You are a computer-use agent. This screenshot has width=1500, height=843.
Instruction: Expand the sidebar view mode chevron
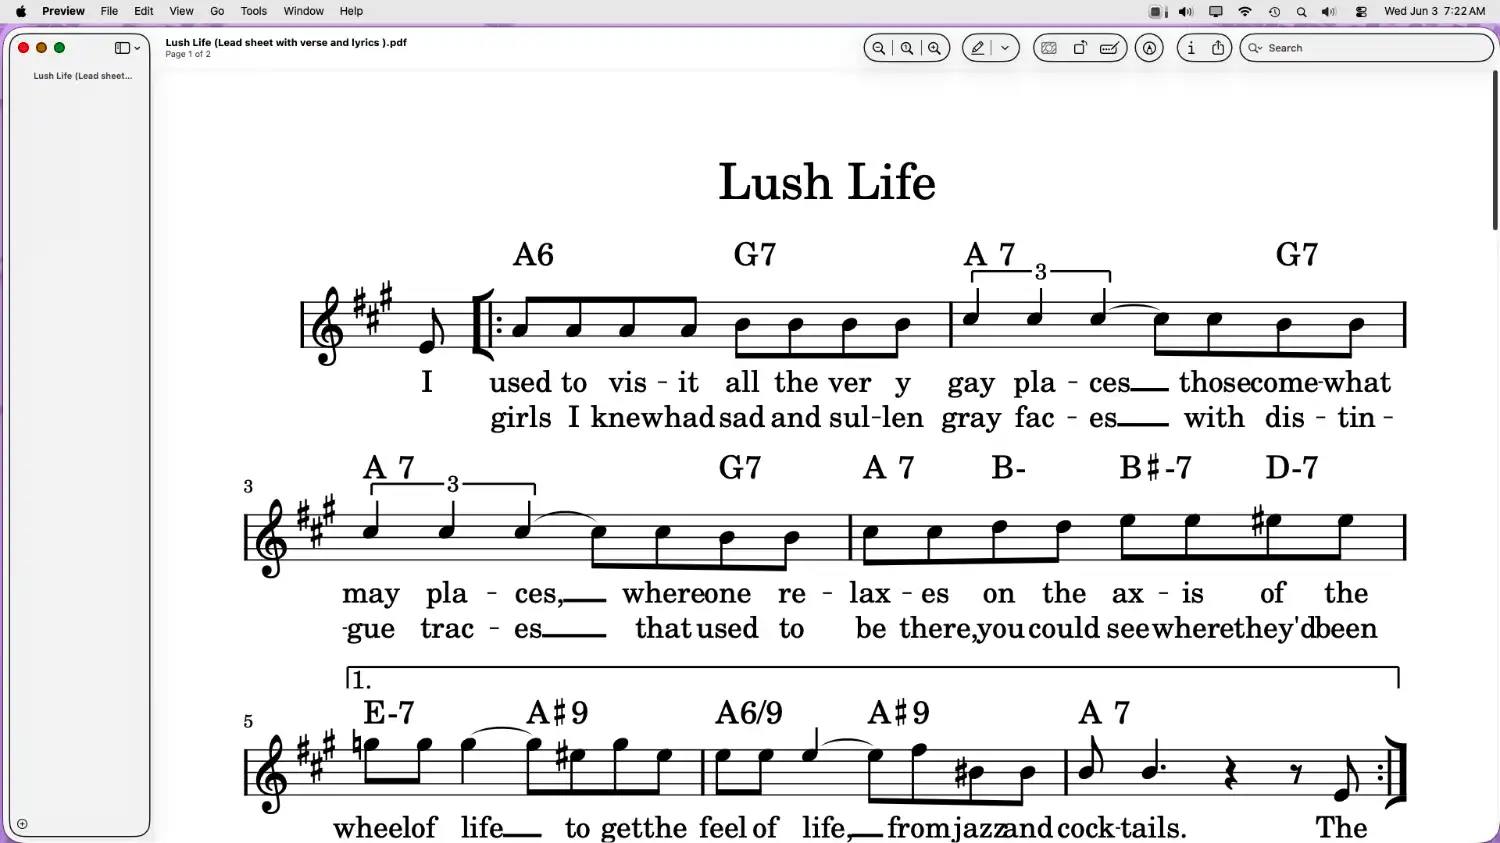click(137, 48)
